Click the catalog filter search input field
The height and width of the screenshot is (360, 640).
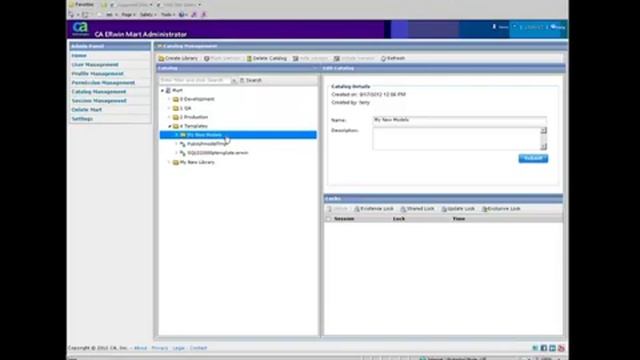pos(195,80)
